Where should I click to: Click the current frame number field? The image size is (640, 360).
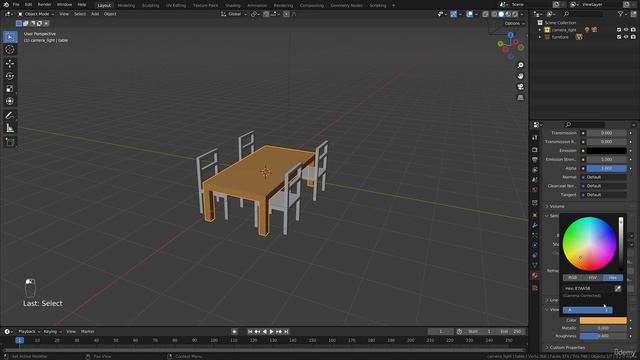440,332
